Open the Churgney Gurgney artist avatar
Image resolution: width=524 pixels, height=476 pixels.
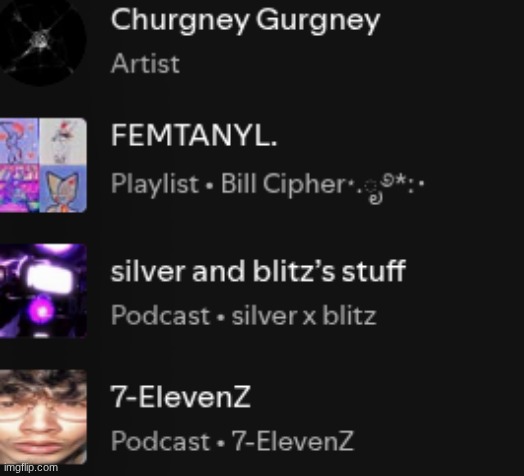[43, 42]
